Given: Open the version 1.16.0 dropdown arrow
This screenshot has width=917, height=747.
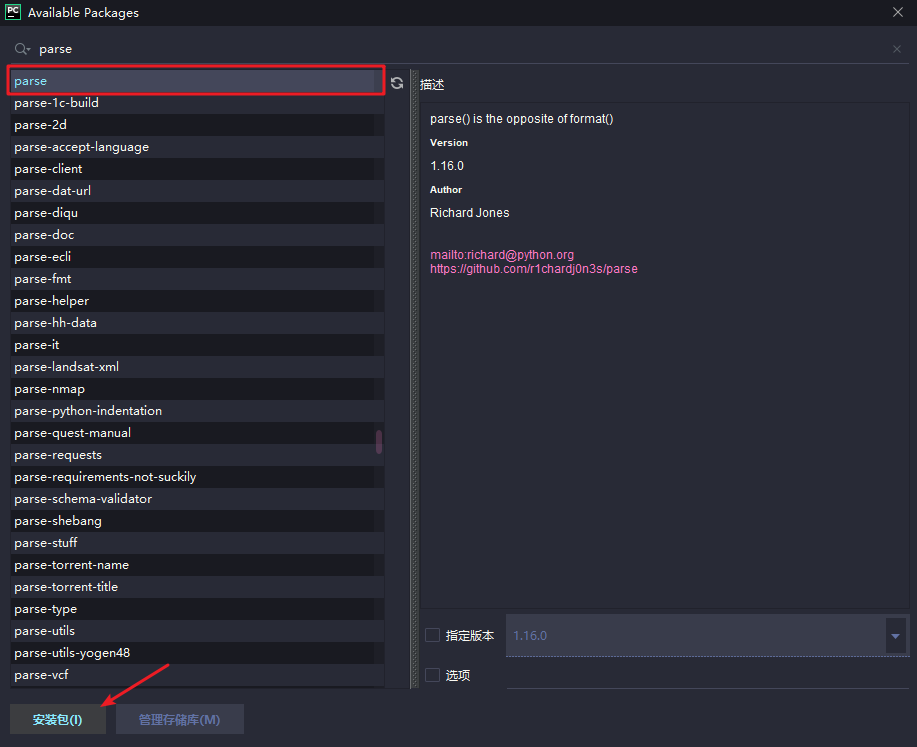Looking at the screenshot, I should pos(896,636).
